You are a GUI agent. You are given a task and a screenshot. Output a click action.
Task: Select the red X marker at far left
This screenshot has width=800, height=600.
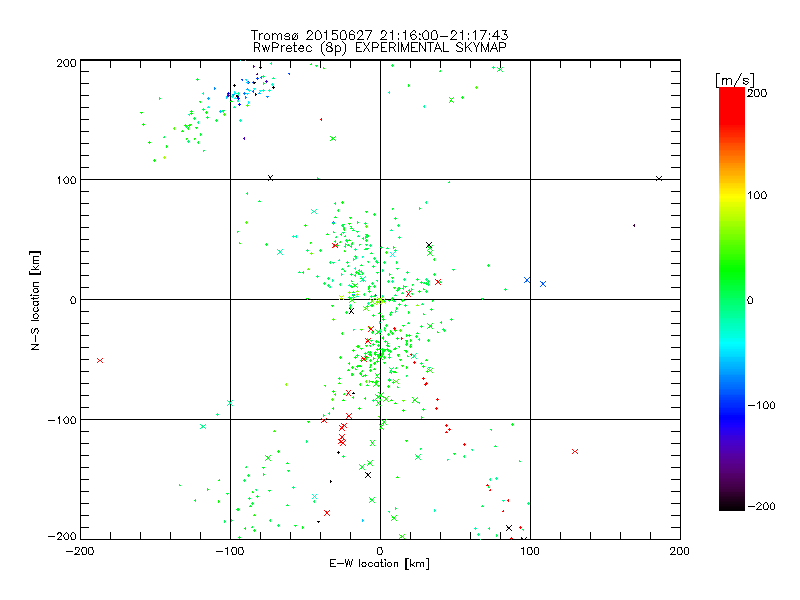(x=100, y=360)
